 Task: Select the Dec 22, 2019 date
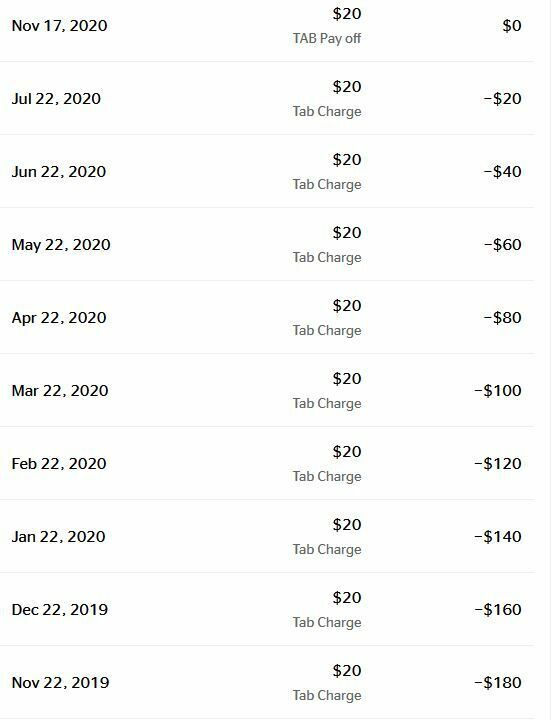tap(60, 610)
